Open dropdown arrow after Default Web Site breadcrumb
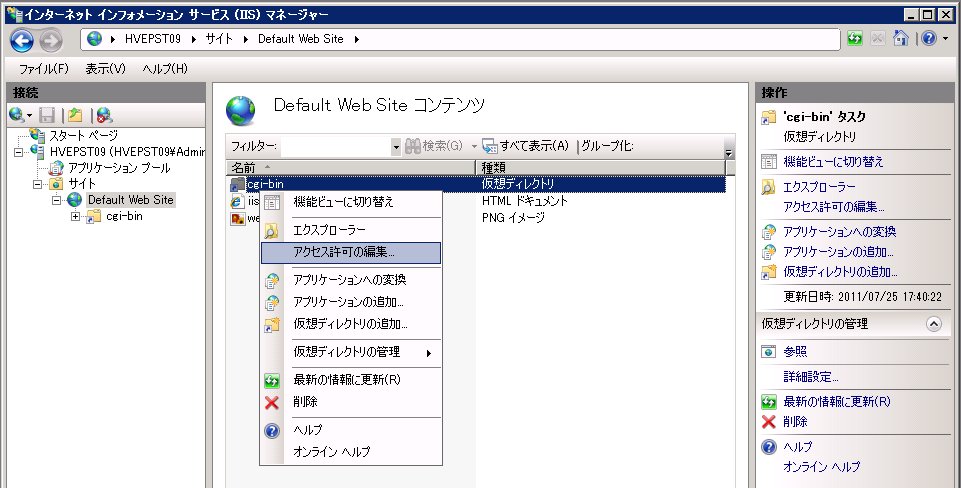Image resolution: width=961 pixels, height=488 pixels. coord(356,39)
